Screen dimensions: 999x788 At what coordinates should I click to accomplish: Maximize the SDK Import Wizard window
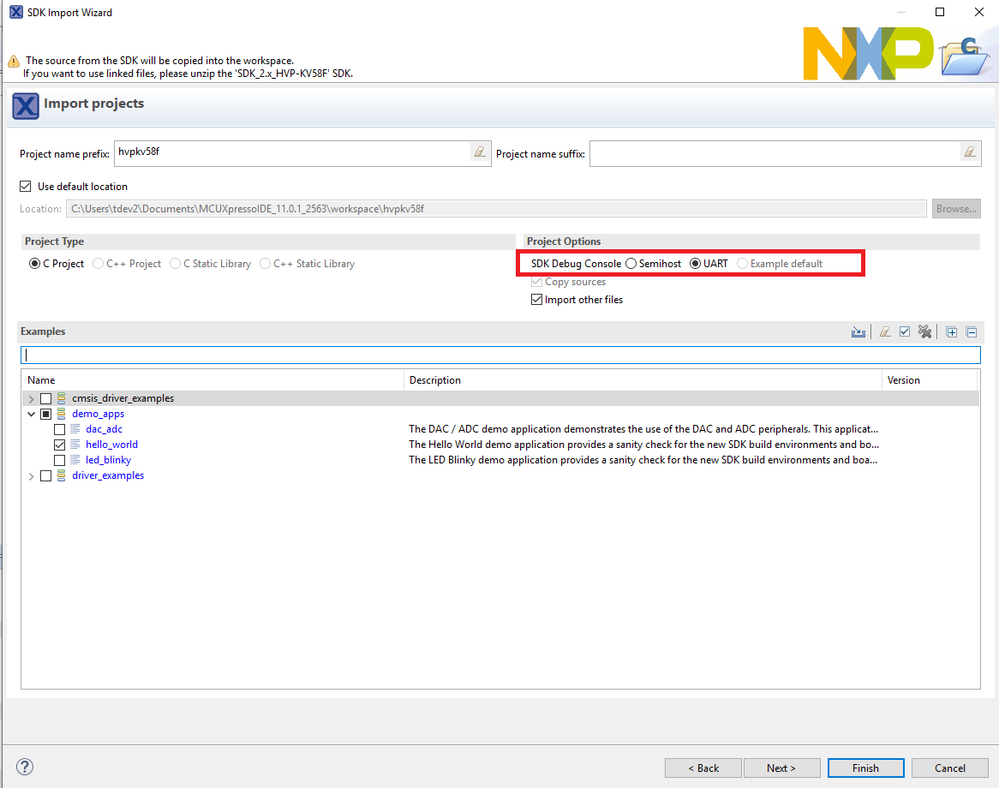(x=940, y=12)
